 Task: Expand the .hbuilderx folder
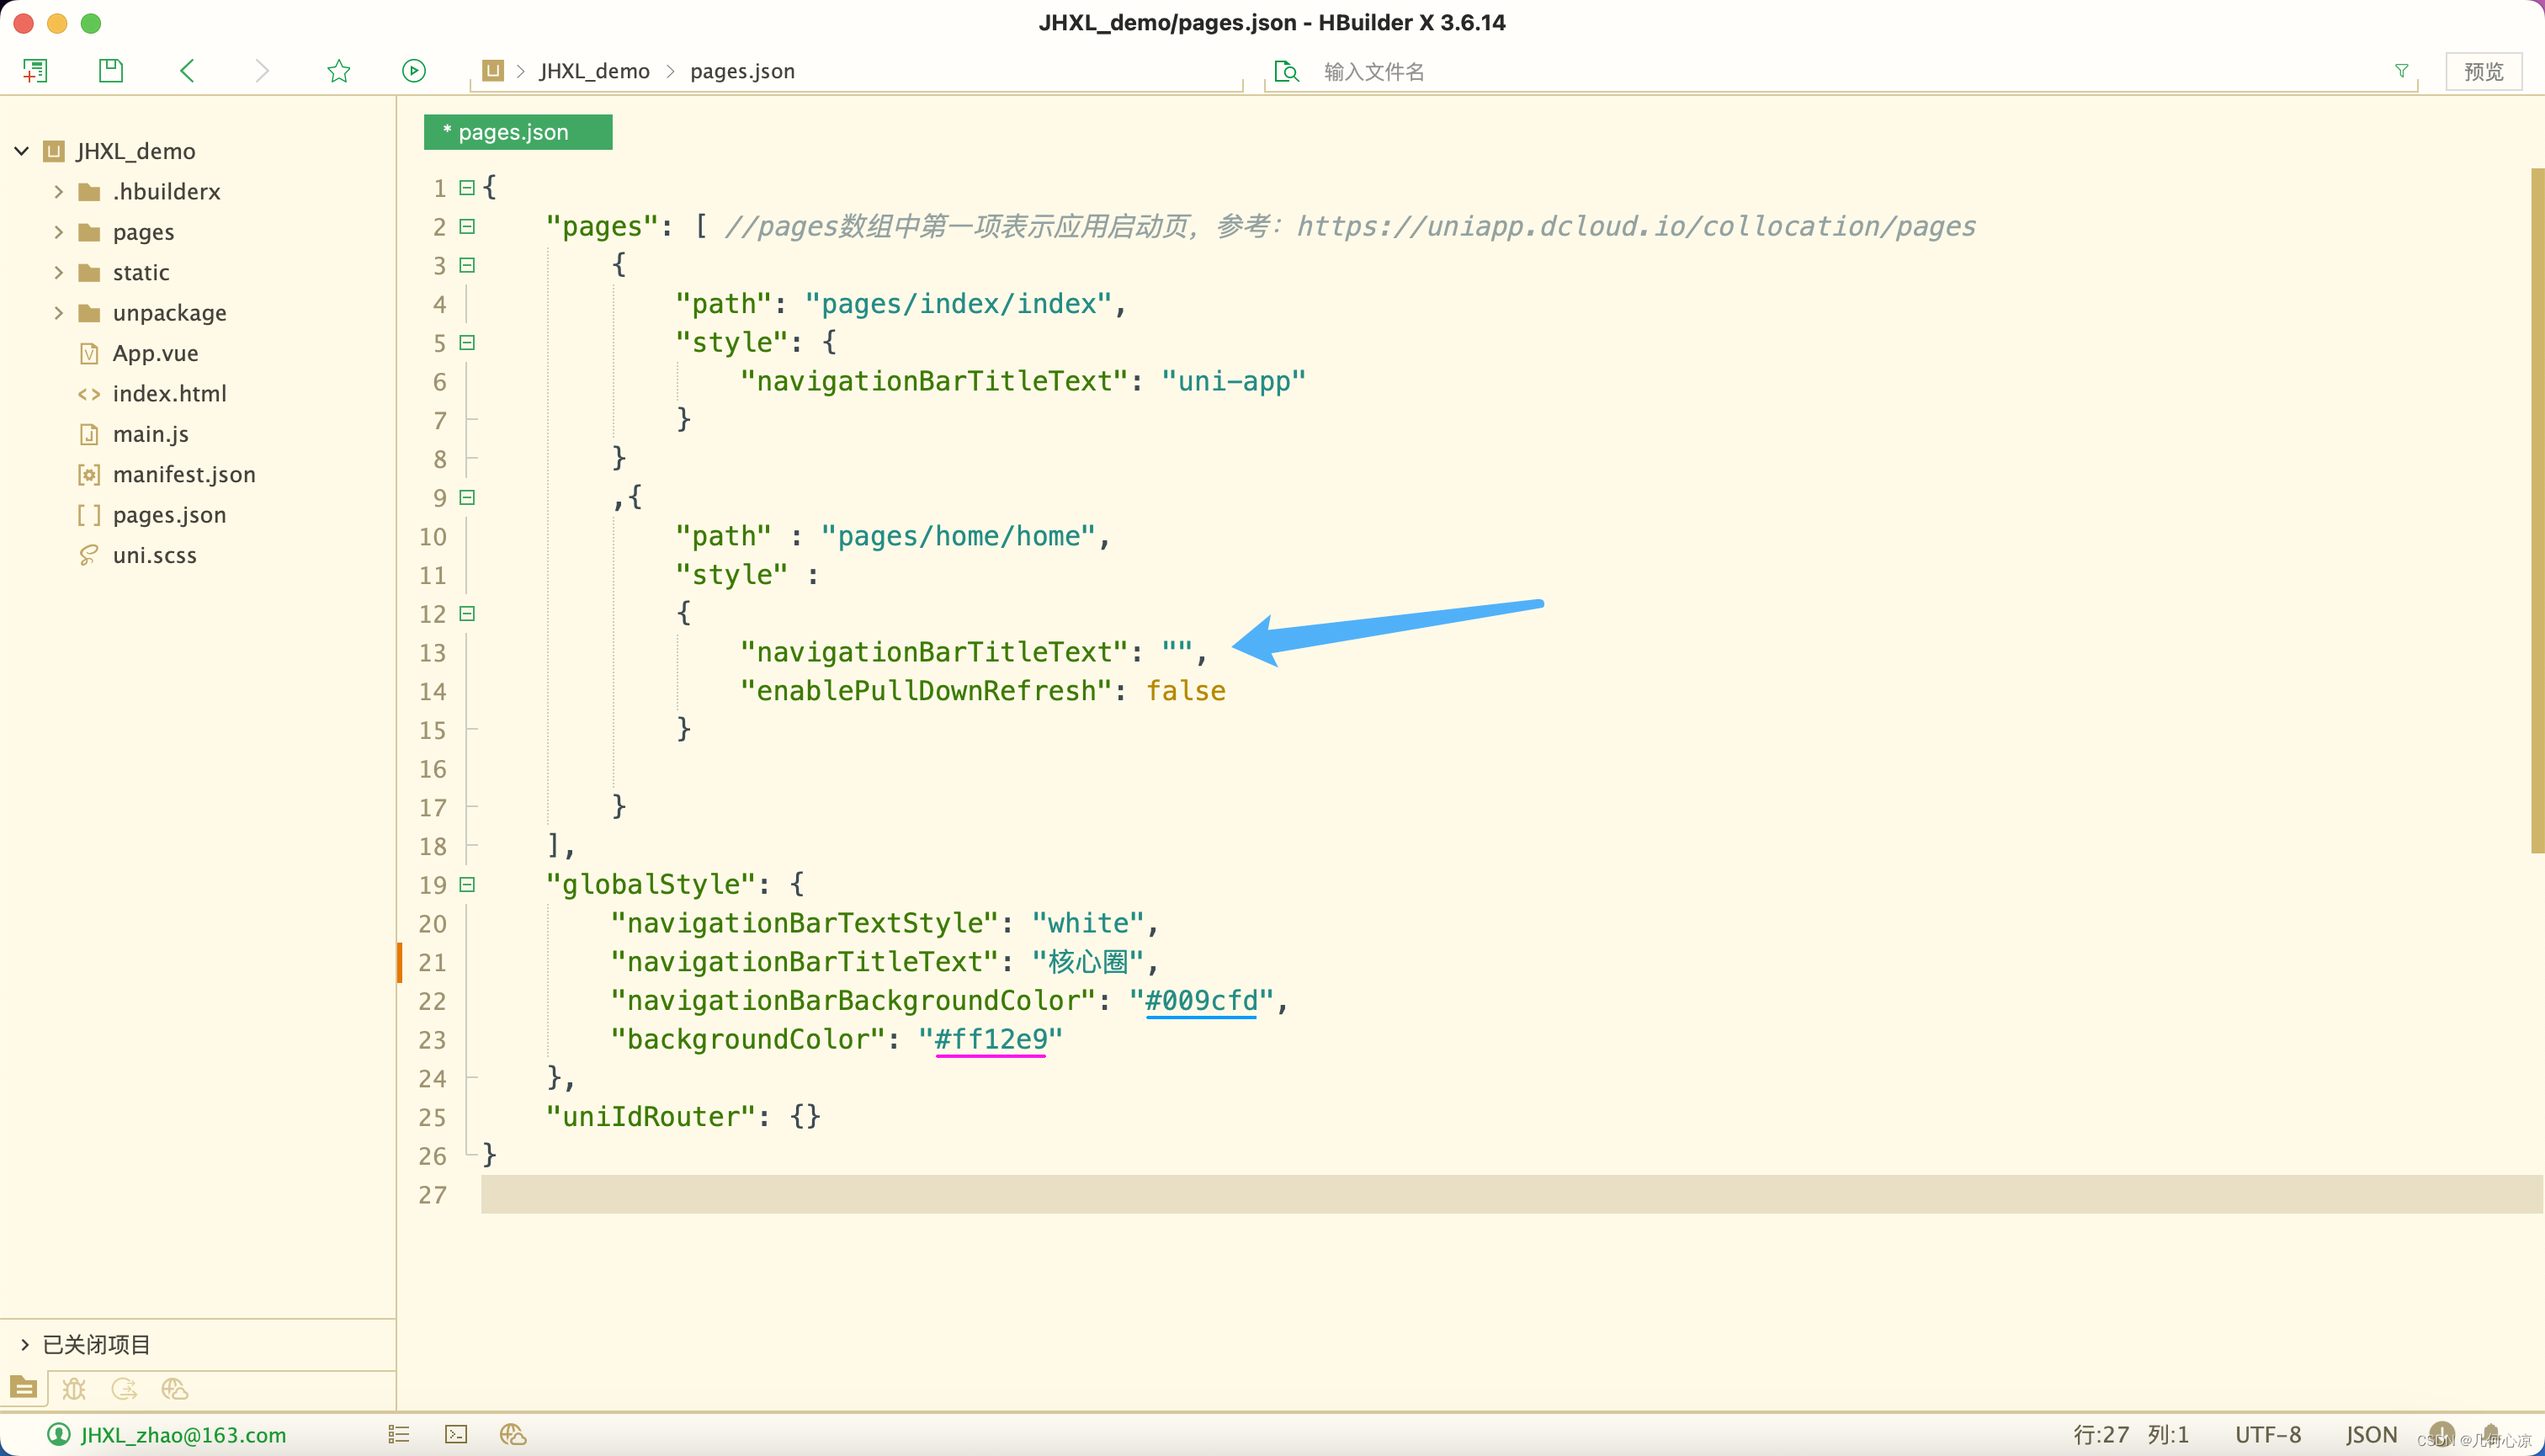tap(58, 191)
